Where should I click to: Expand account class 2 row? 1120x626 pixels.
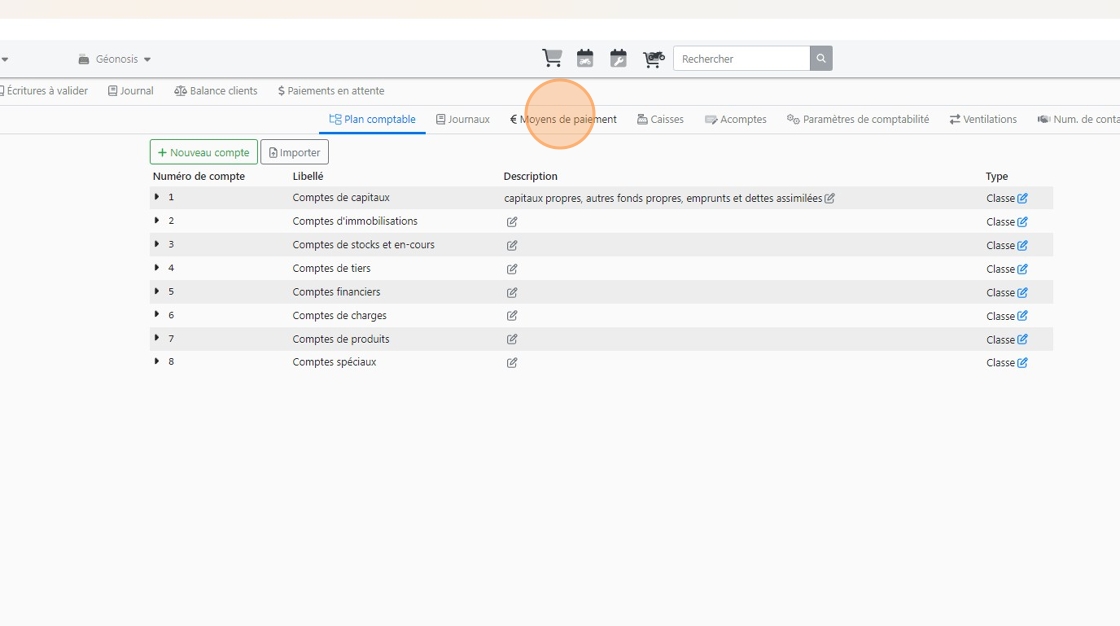pyautogui.click(x=156, y=220)
